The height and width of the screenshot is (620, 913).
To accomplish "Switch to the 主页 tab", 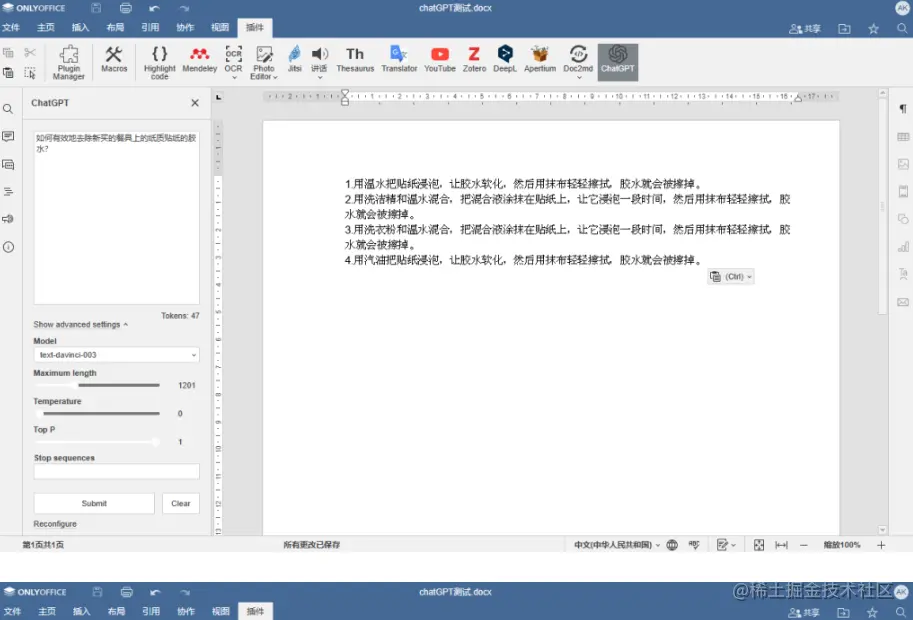I will coord(45,27).
